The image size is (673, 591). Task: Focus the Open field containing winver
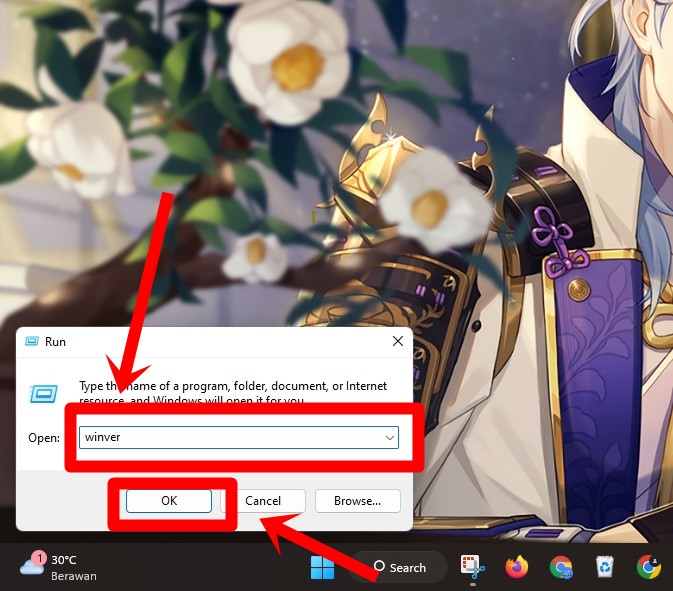pos(239,437)
